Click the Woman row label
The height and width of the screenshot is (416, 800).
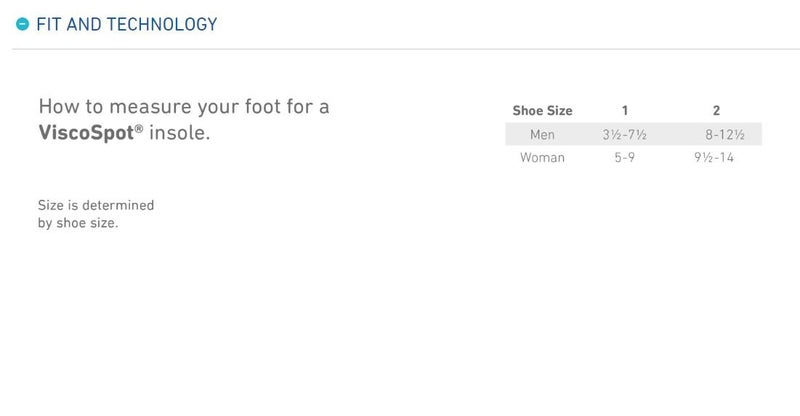tap(542, 158)
